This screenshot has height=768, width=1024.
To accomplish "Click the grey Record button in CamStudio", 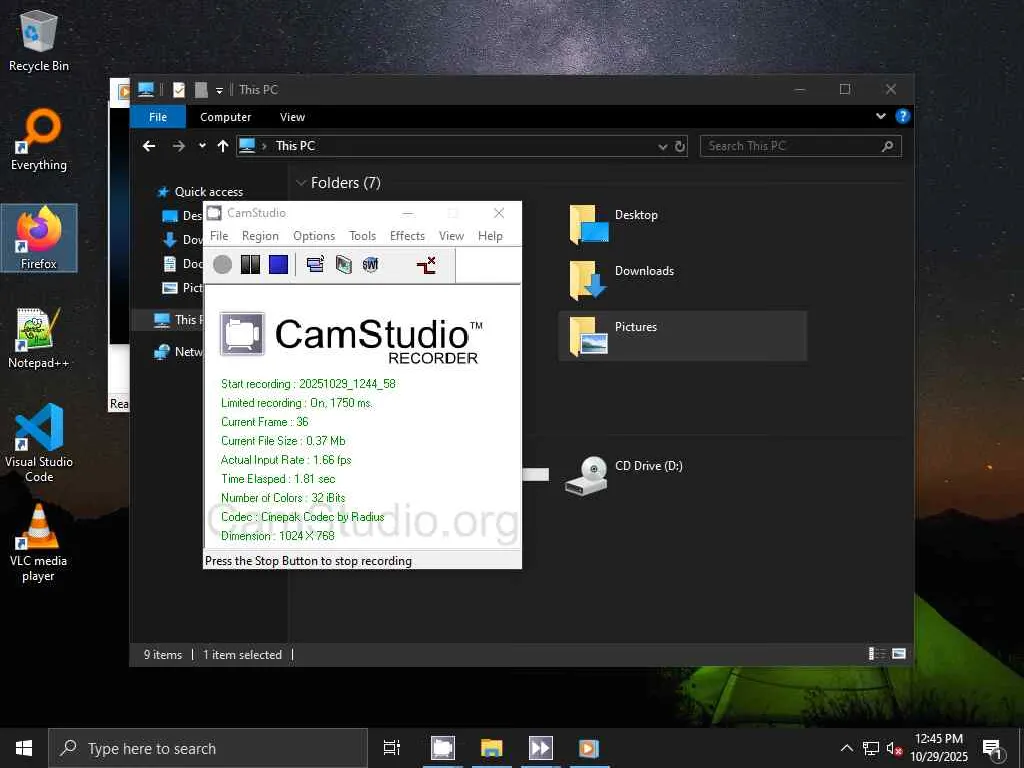I will click(223, 264).
